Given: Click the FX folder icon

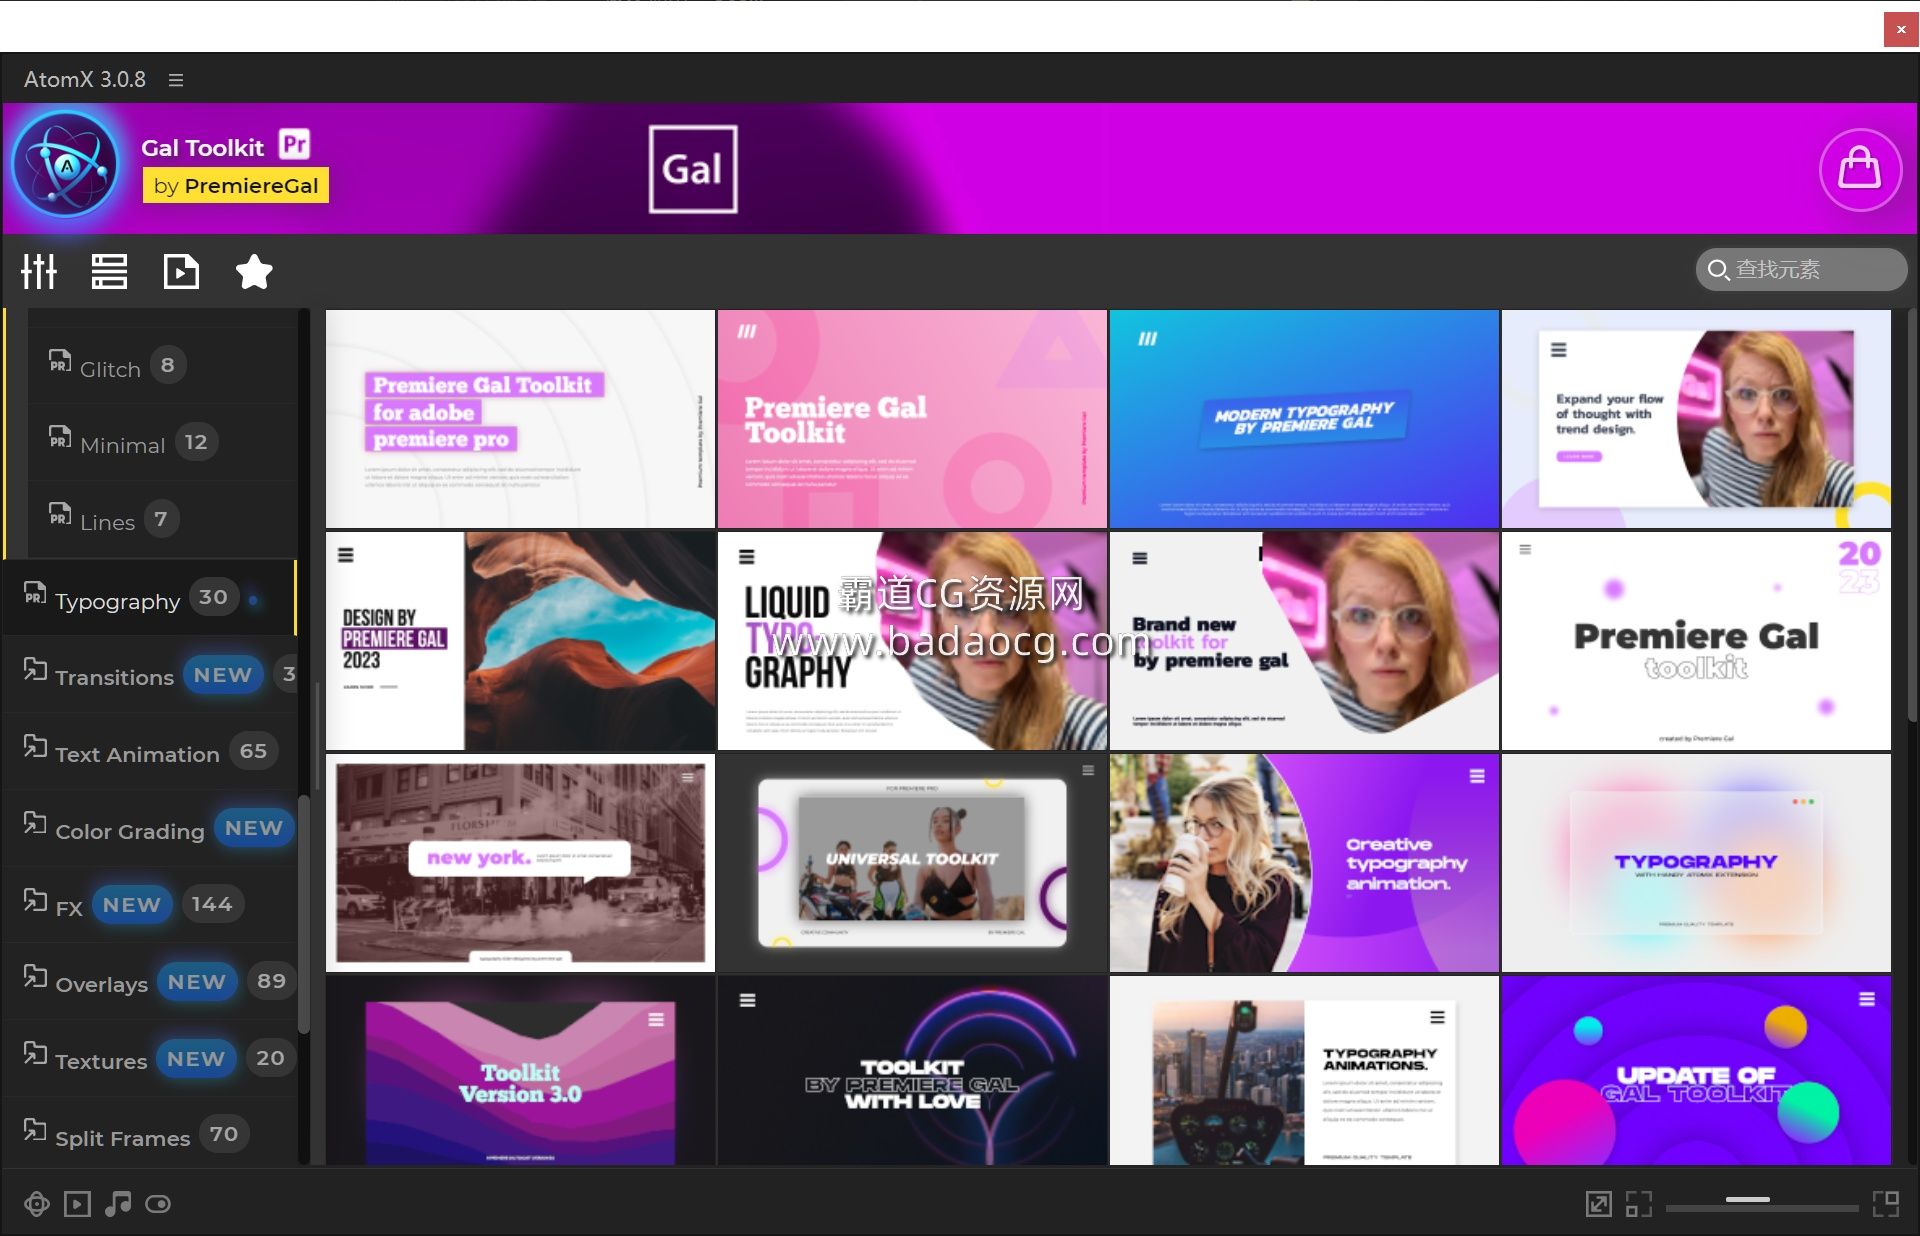Looking at the screenshot, I should point(35,900).
